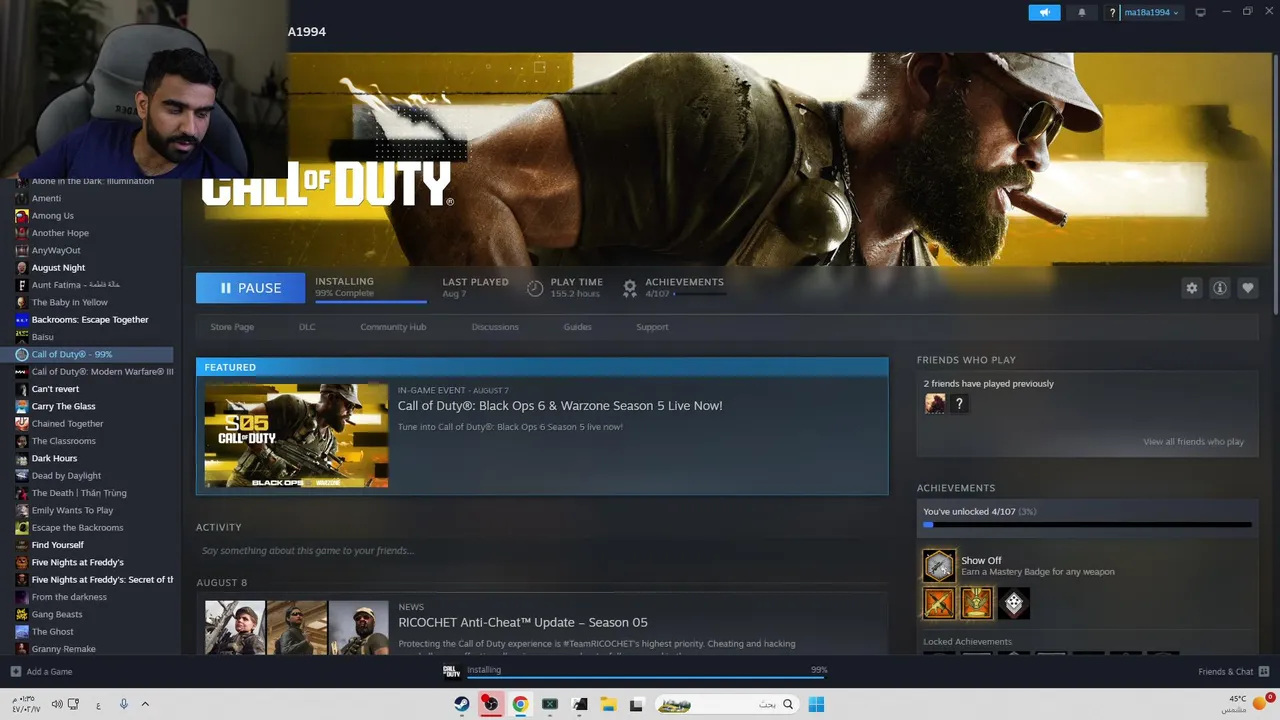Open File Explorer folder on taskbar

[x=607, y=704]
